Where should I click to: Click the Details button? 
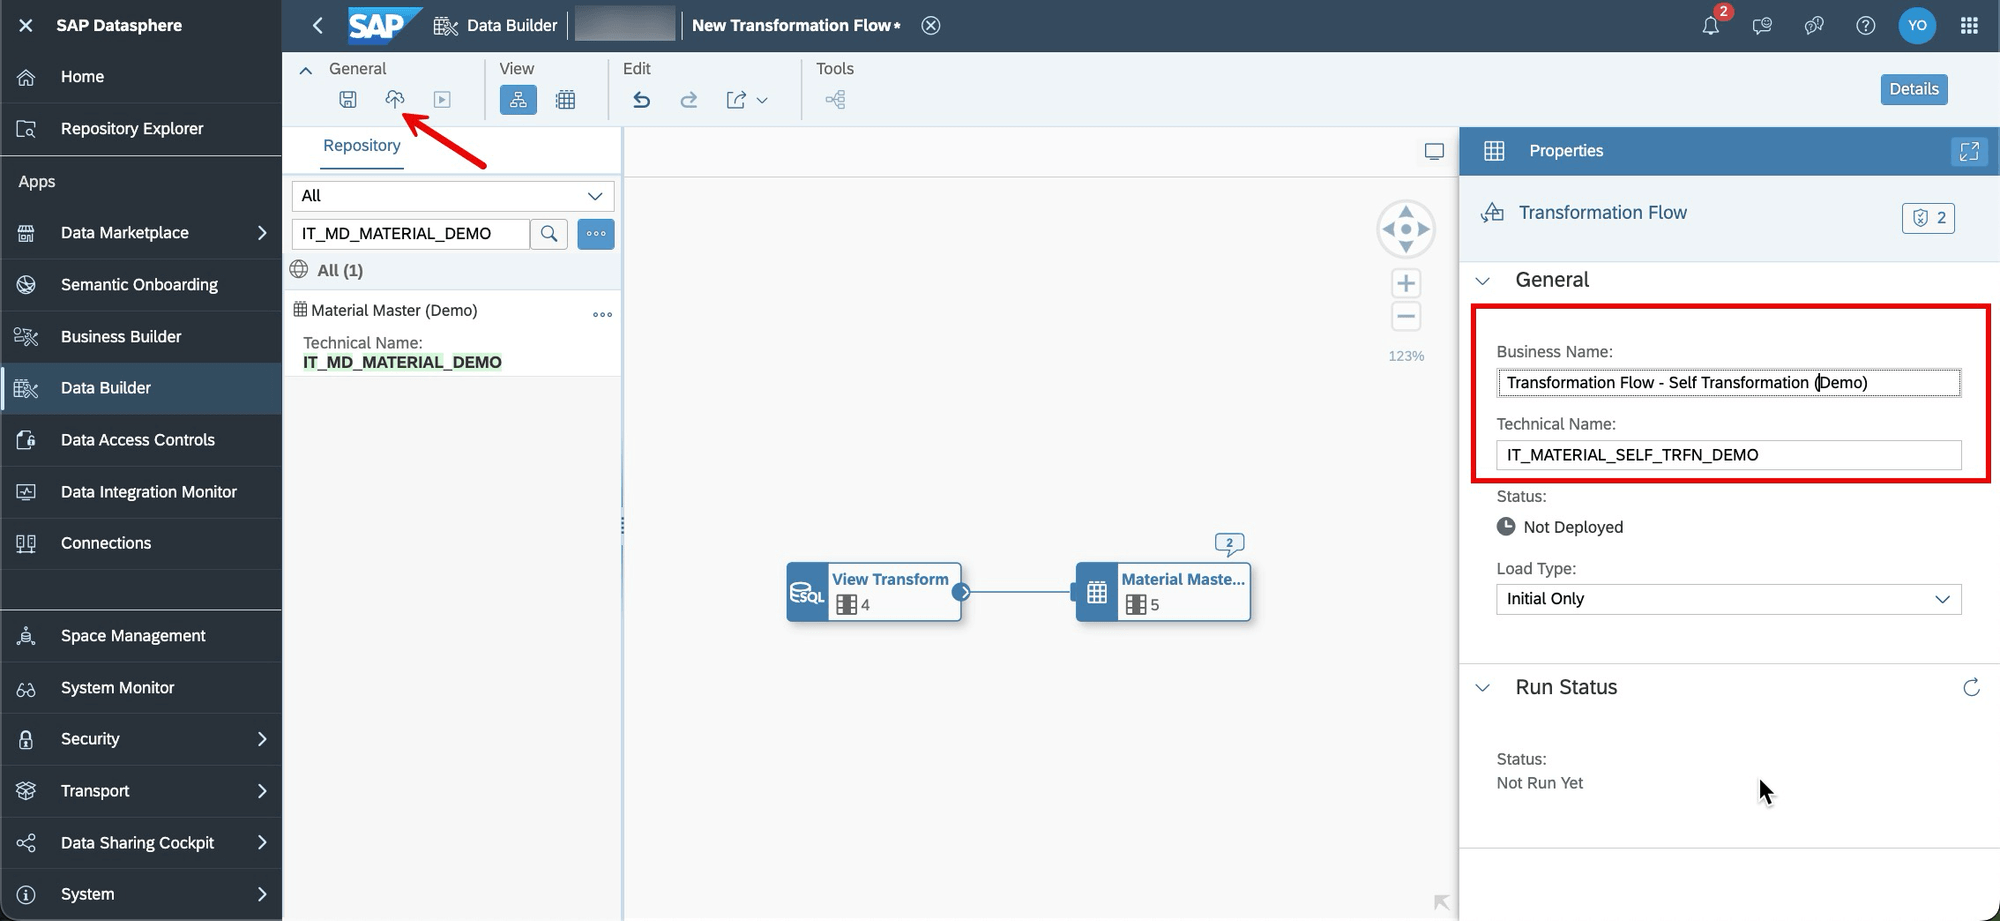coord(1914,89)
